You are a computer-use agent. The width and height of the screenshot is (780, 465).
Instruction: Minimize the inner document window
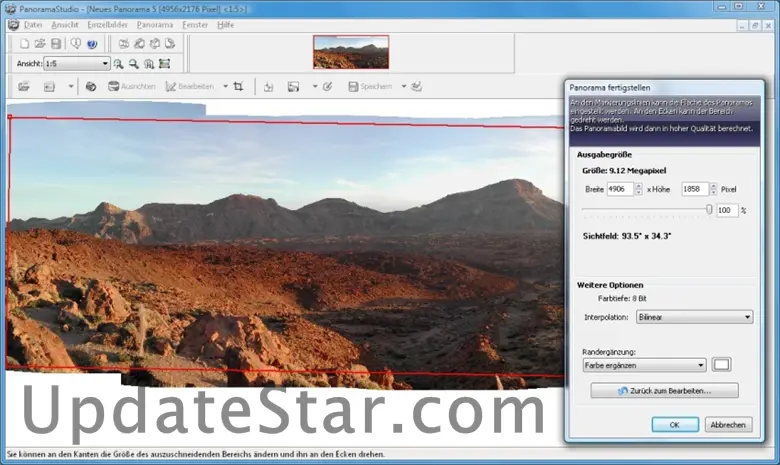pos(742,25)
